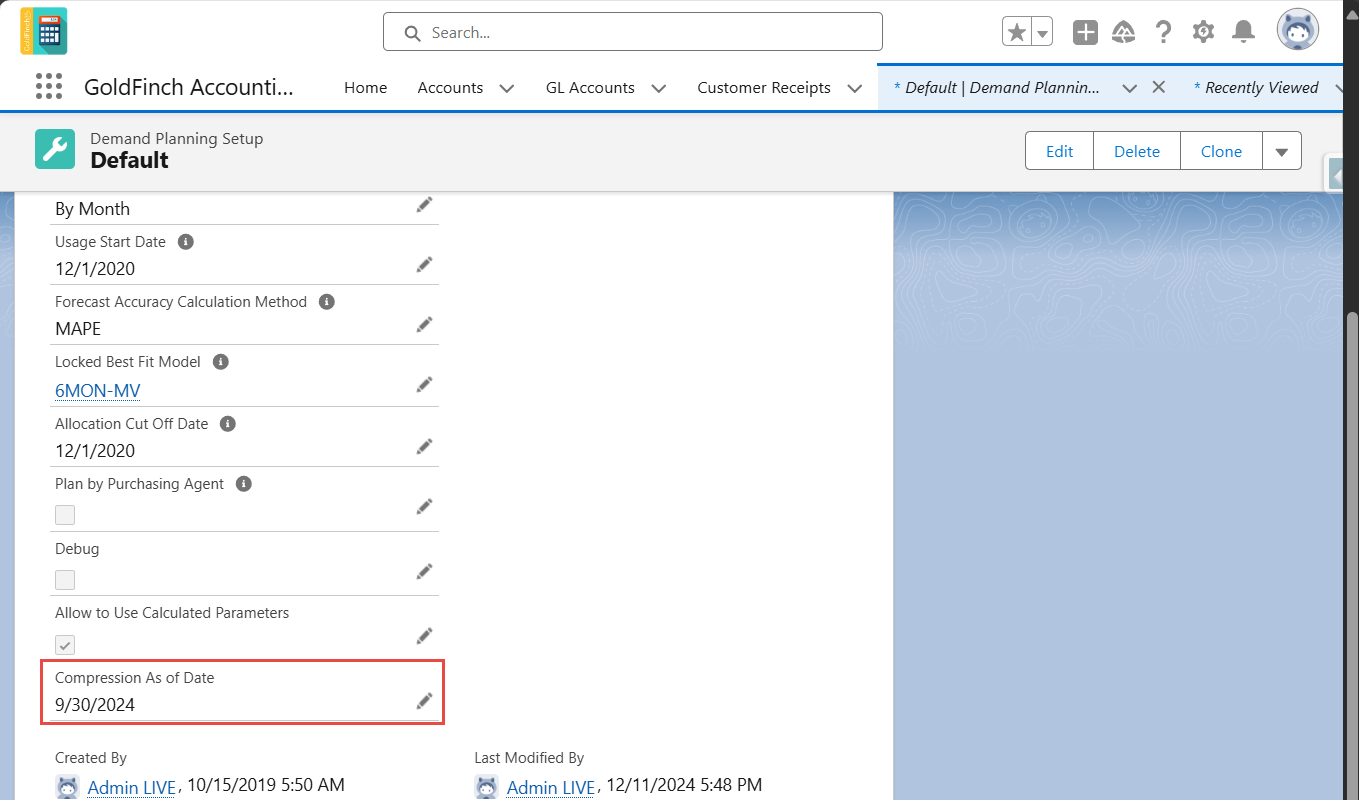The height and width of the screenshot is (800, 1359).
Task: Open the Global Actions plus icon
Action: click(1085, 32)
